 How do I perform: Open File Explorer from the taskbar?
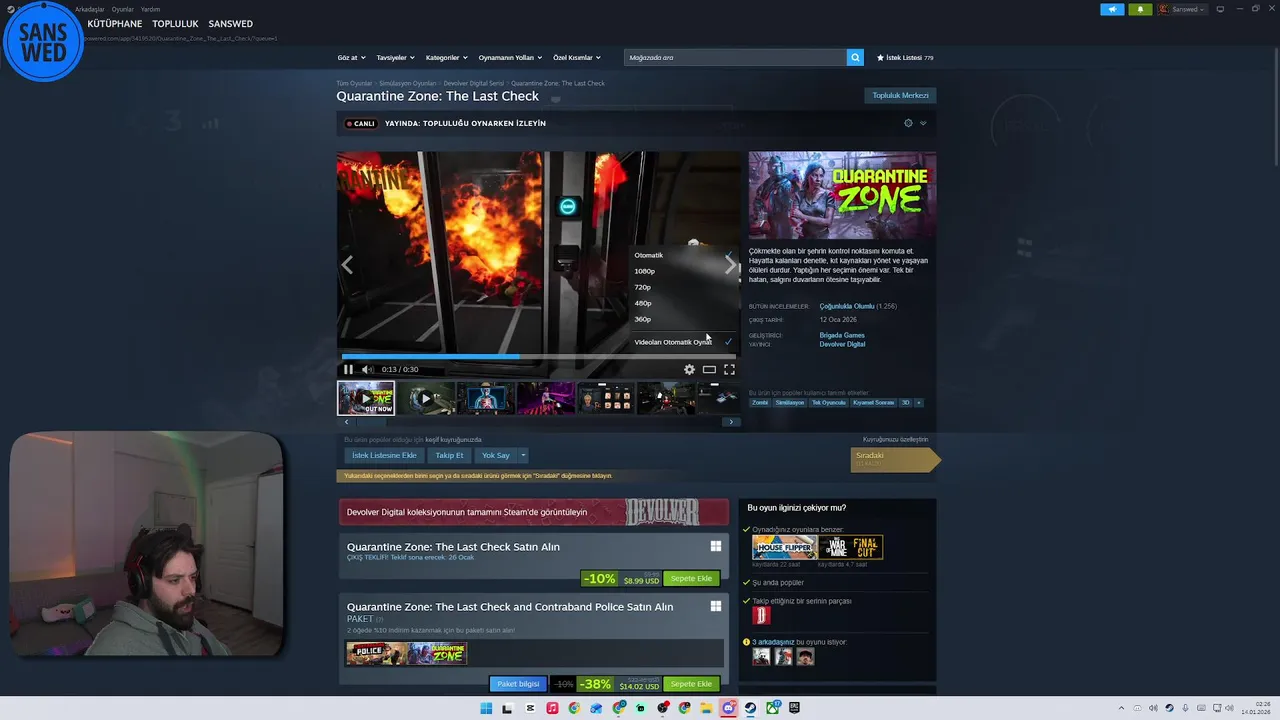[x=706, y=708]
